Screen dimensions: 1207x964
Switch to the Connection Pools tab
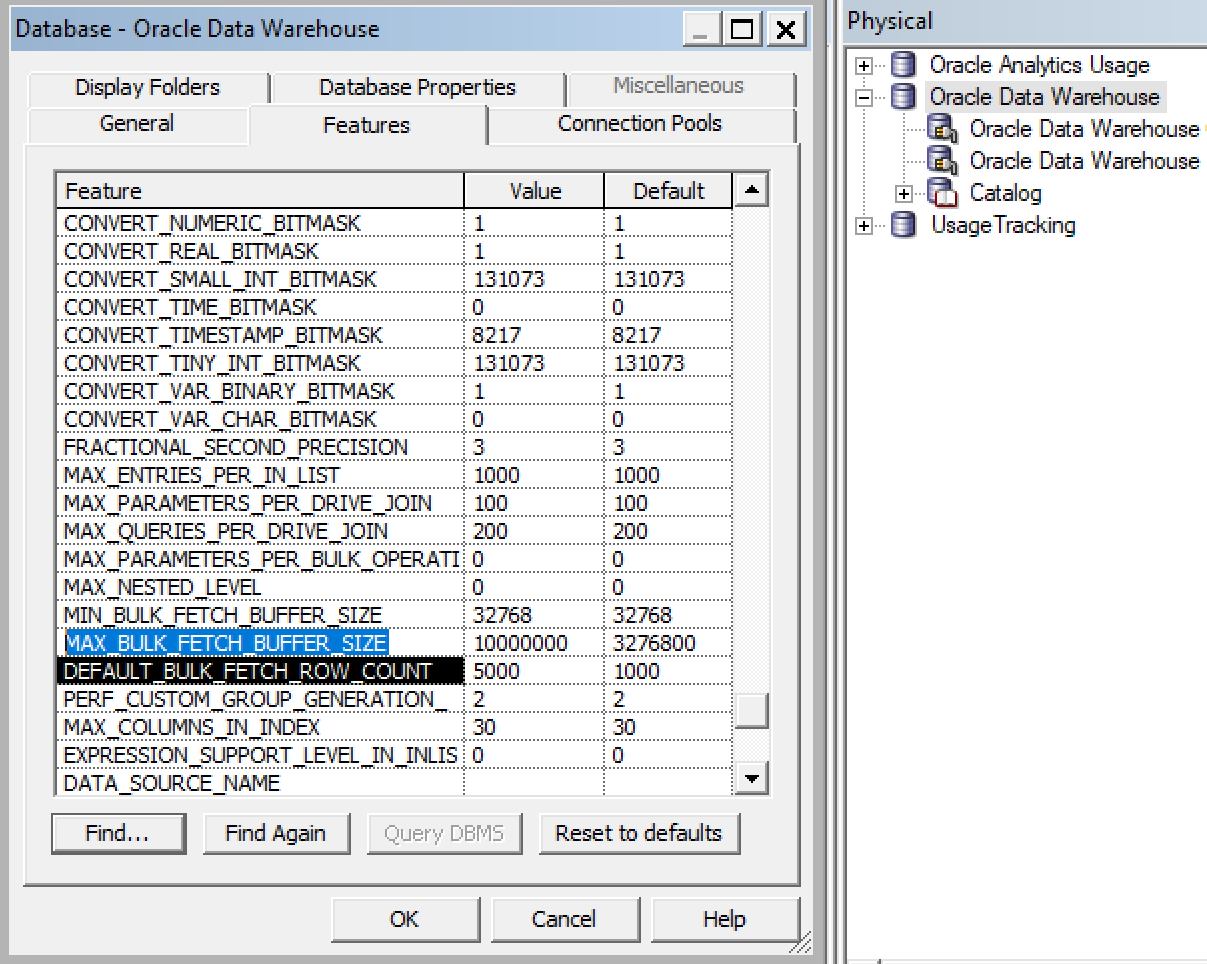pyautogui.click(x=641, y=124)
